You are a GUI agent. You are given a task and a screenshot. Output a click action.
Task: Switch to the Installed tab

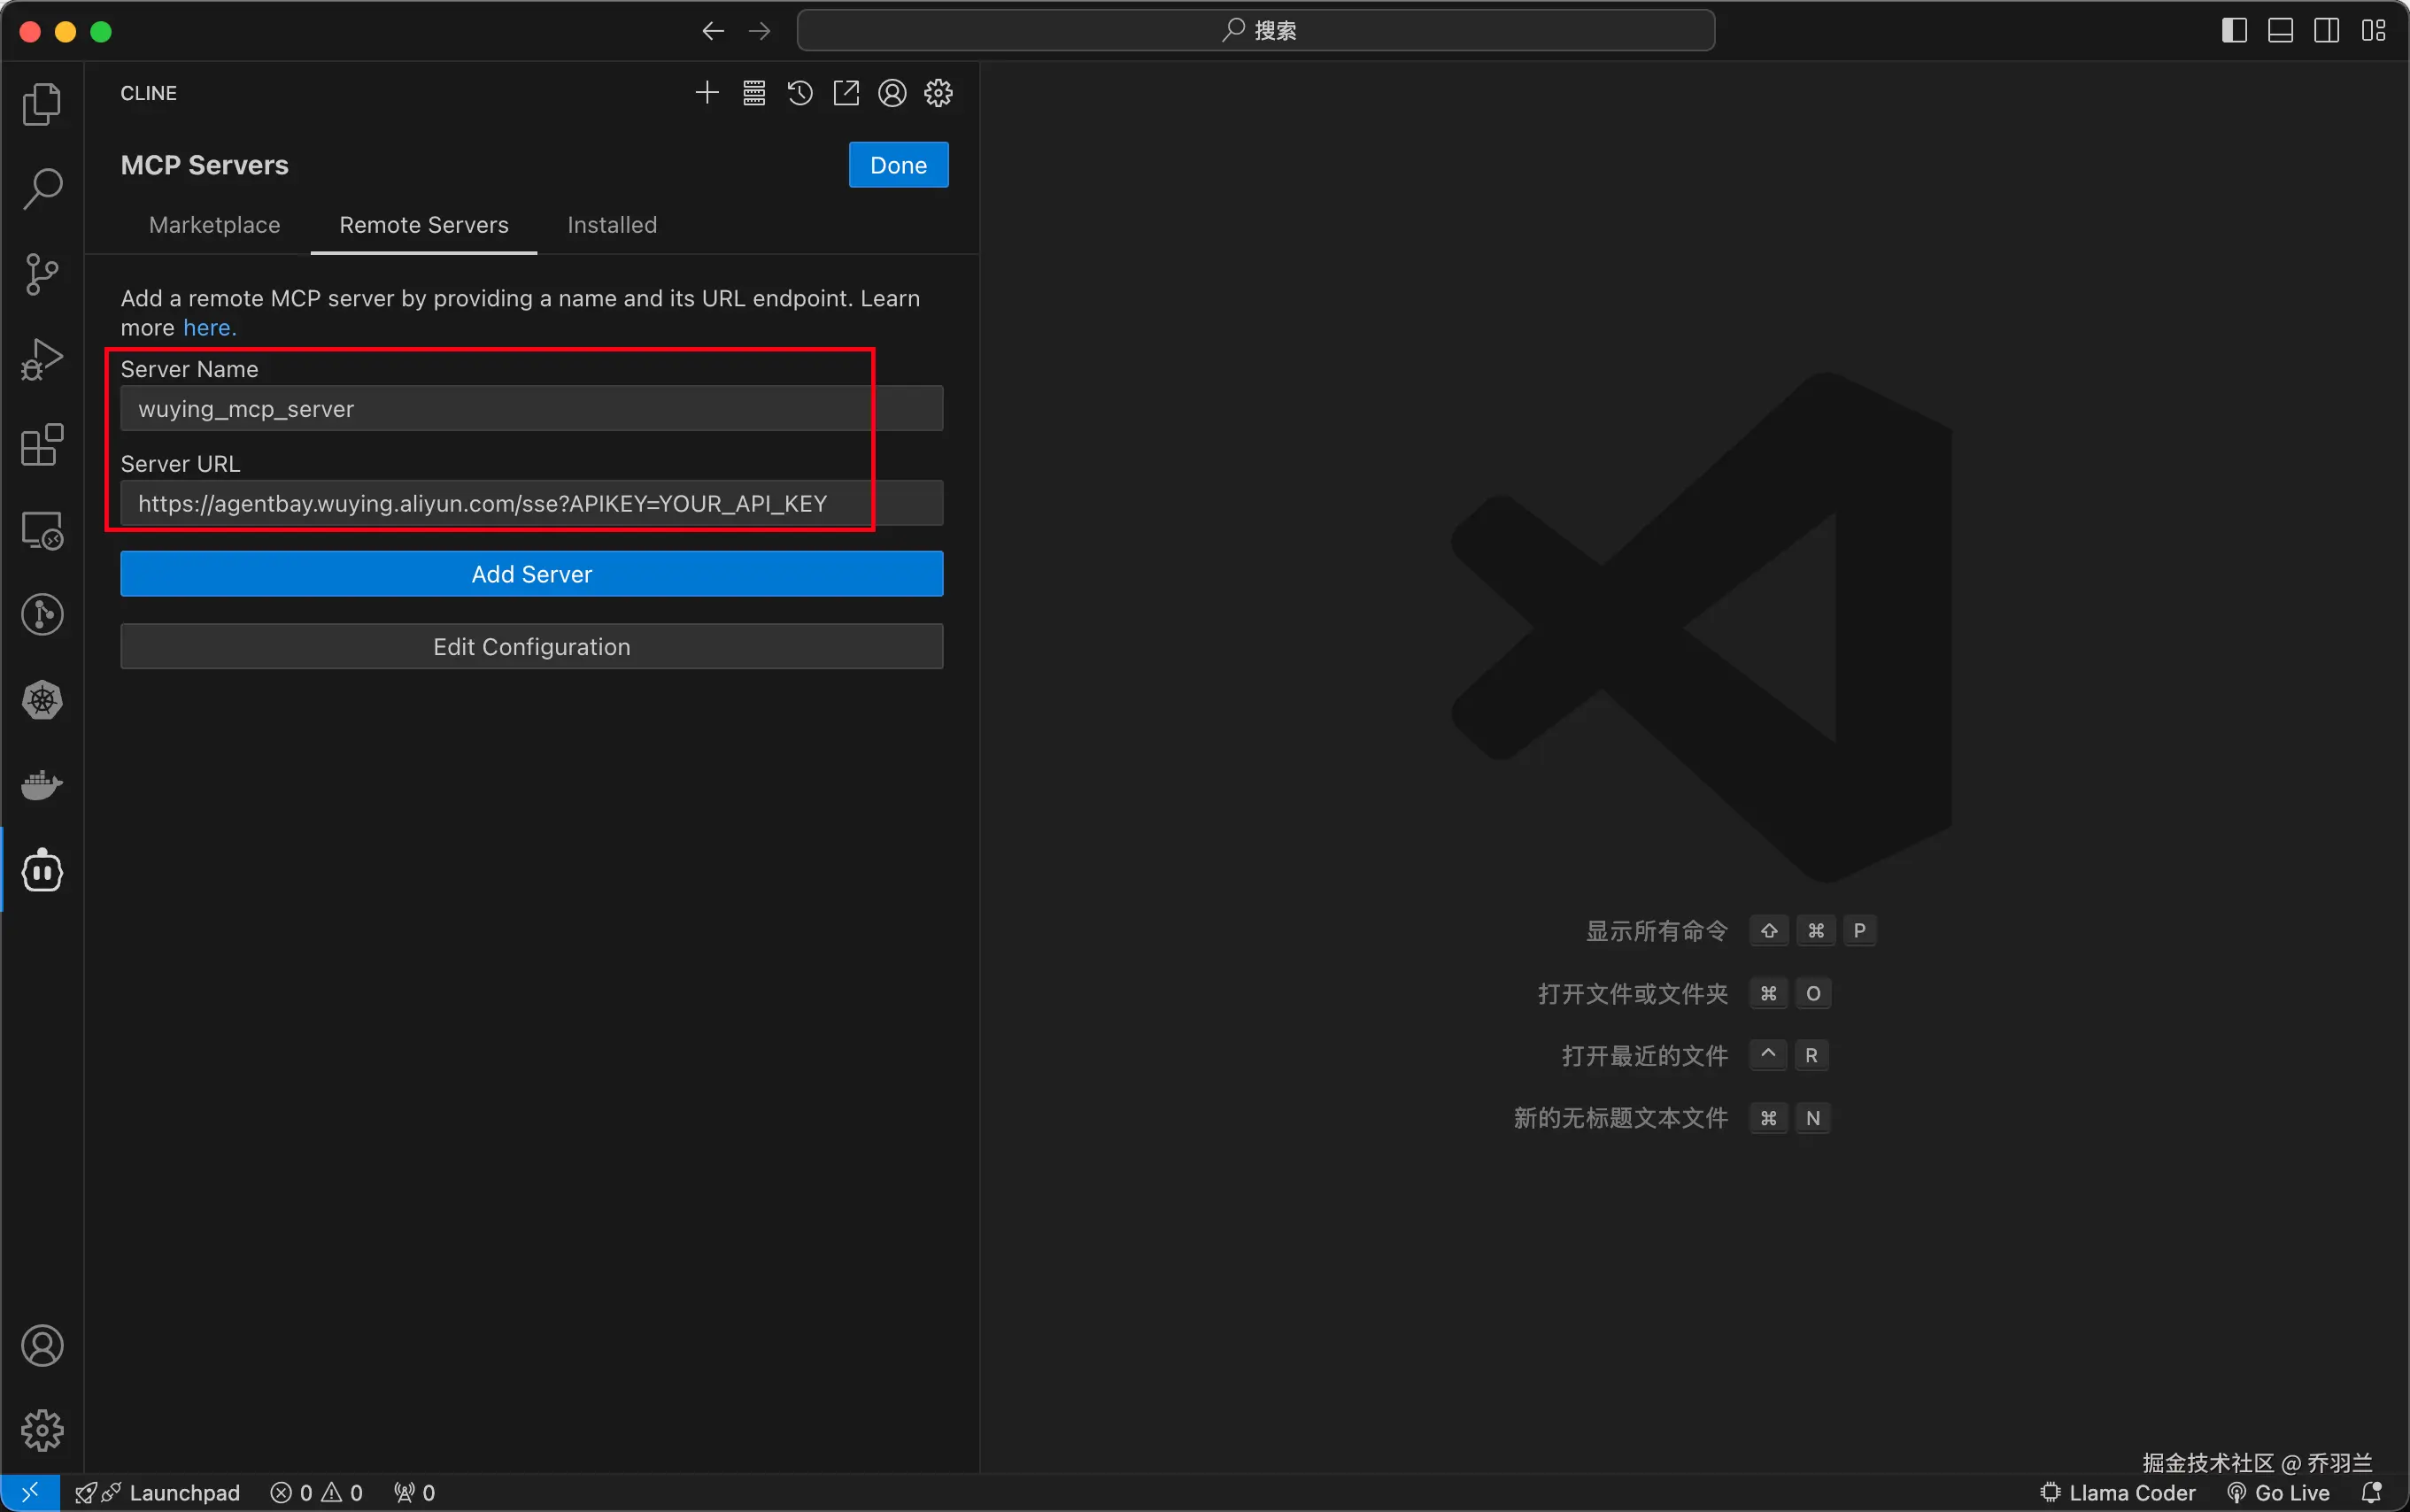click(x=612, y=225)
